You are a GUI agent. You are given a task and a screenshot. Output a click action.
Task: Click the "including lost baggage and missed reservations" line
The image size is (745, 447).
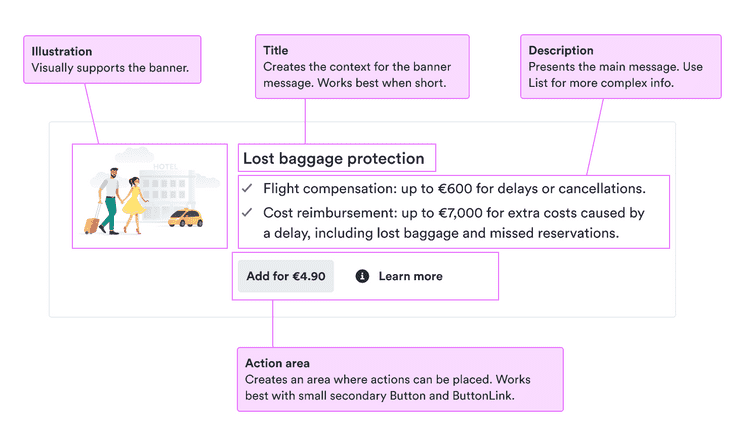[441, 233]
